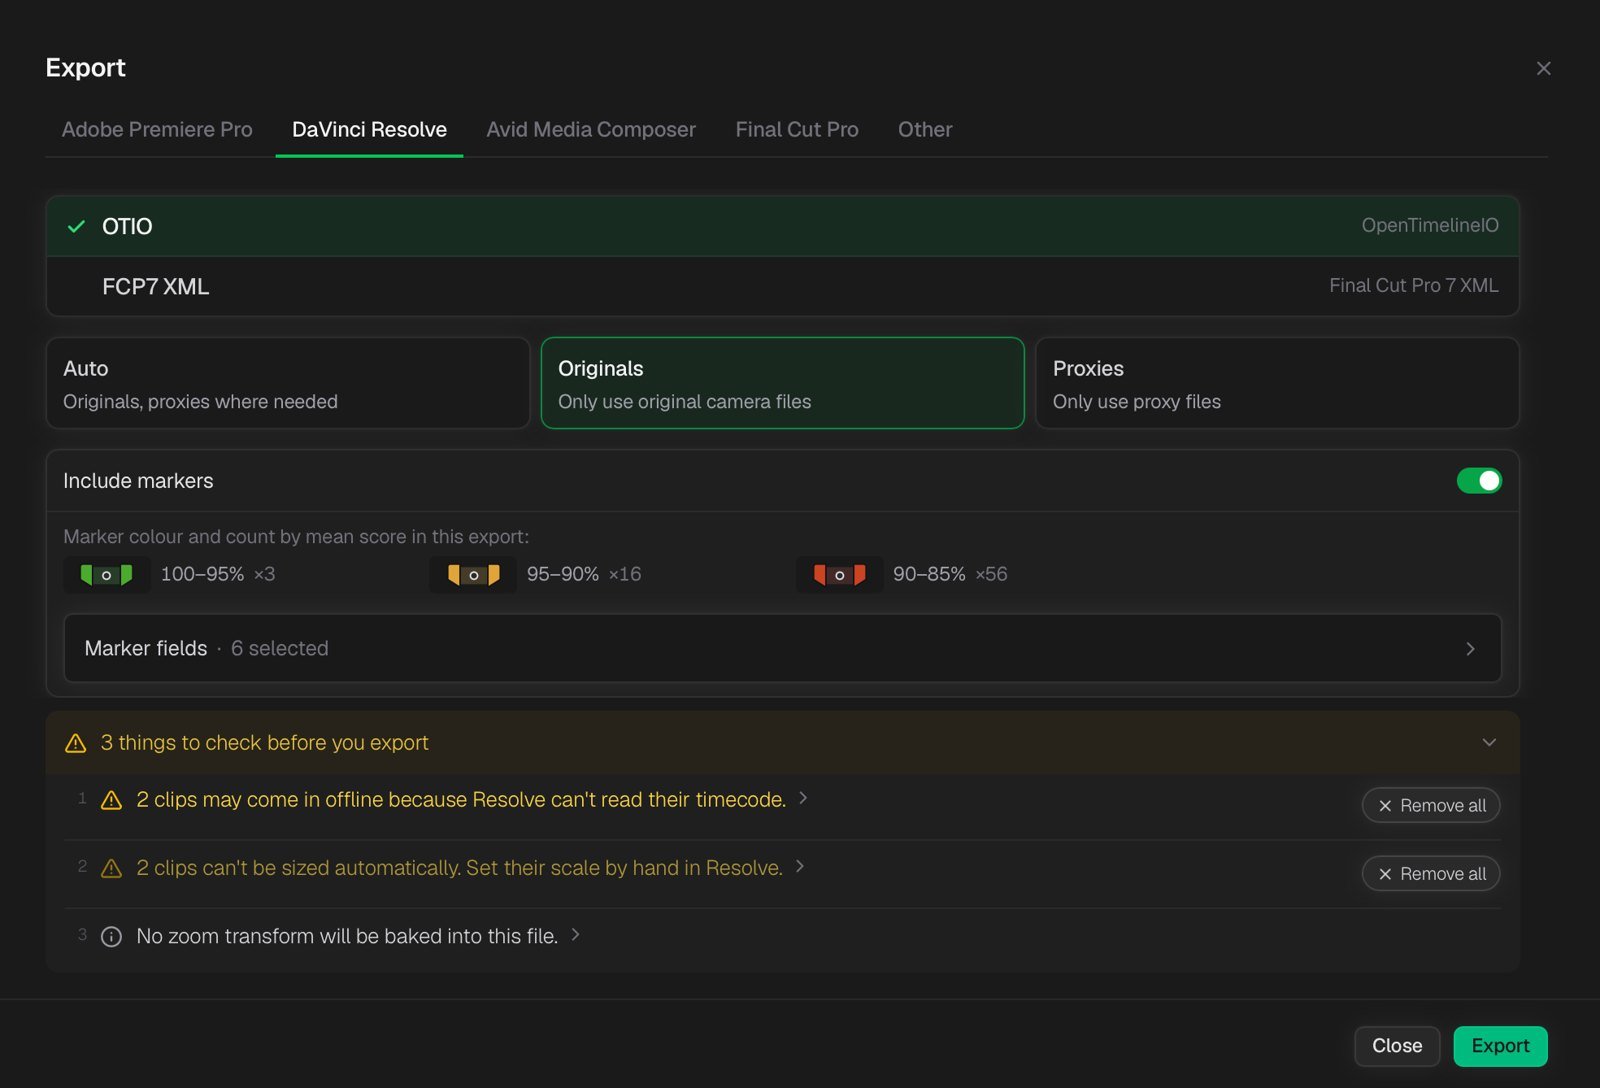Click warning icon beside offline timecode message
Viewport: 1600px width, 1088px height.
pyautogui.click(x=112, y=800)
